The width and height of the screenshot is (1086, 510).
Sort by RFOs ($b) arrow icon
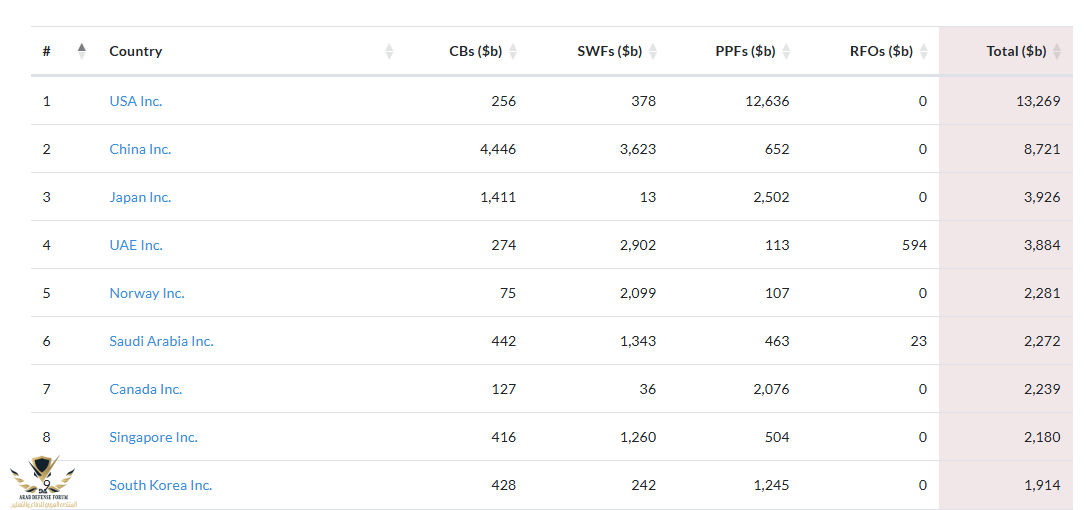pyautogui.click(x=923, y=51)
